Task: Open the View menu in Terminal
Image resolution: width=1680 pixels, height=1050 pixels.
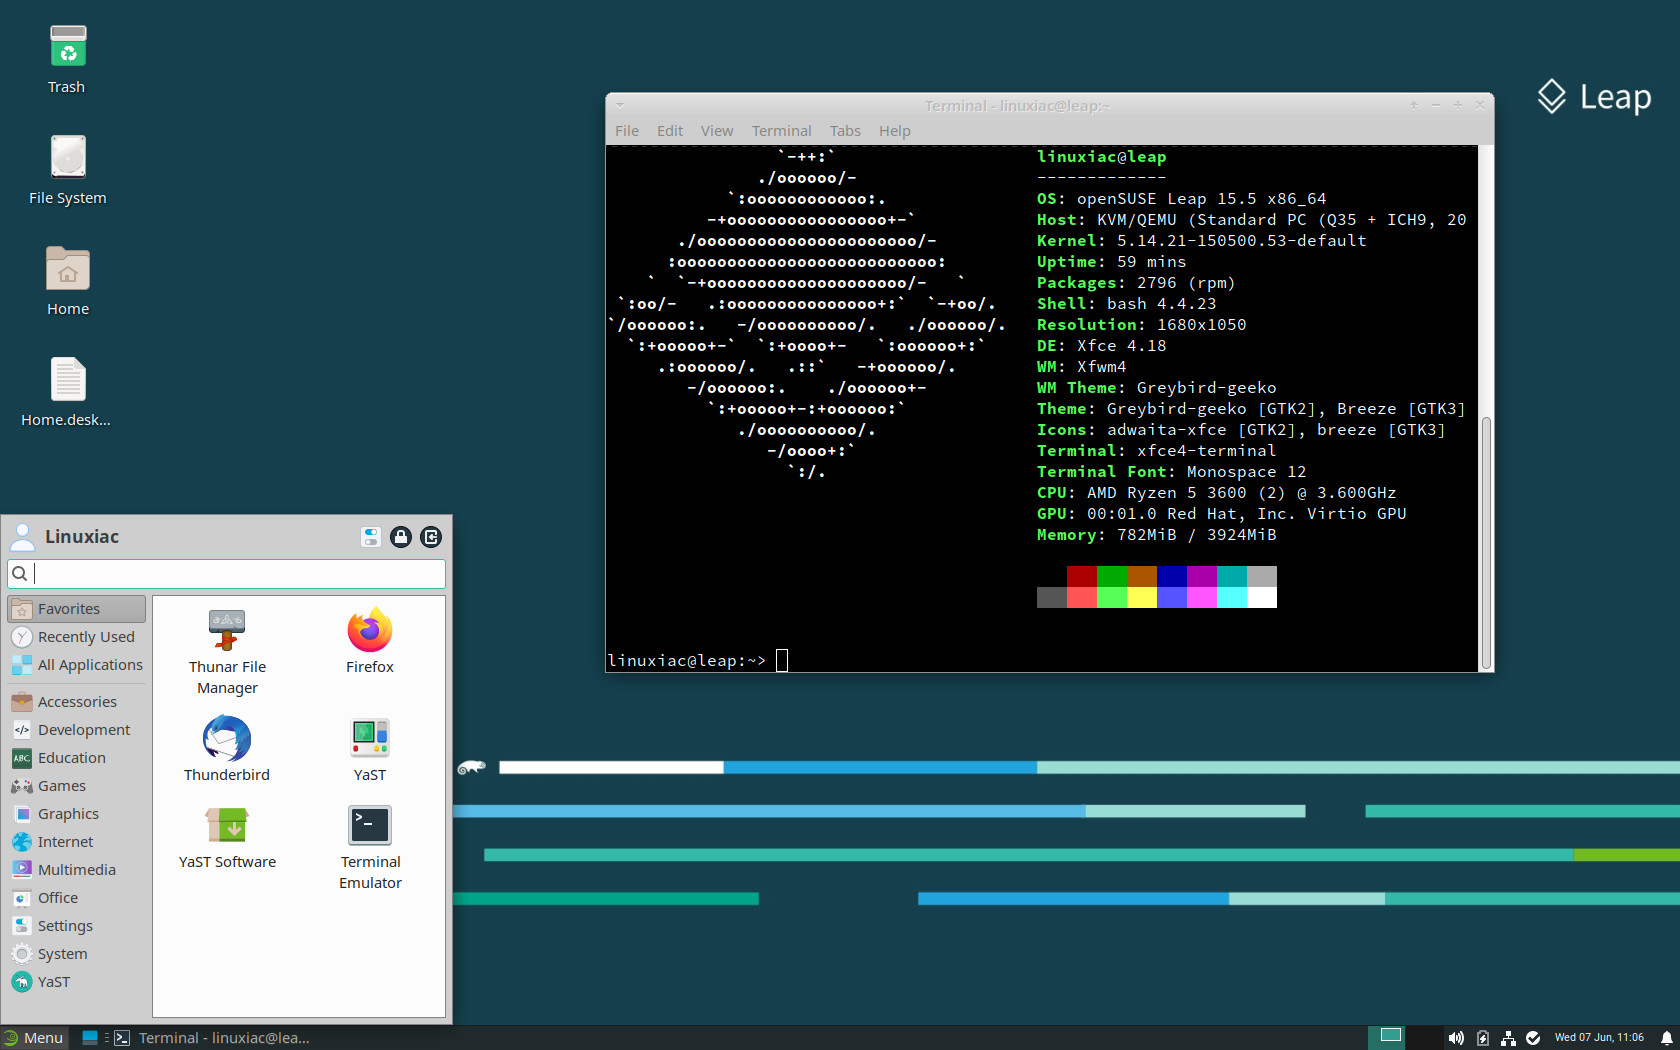Action: tap(717, 131)
